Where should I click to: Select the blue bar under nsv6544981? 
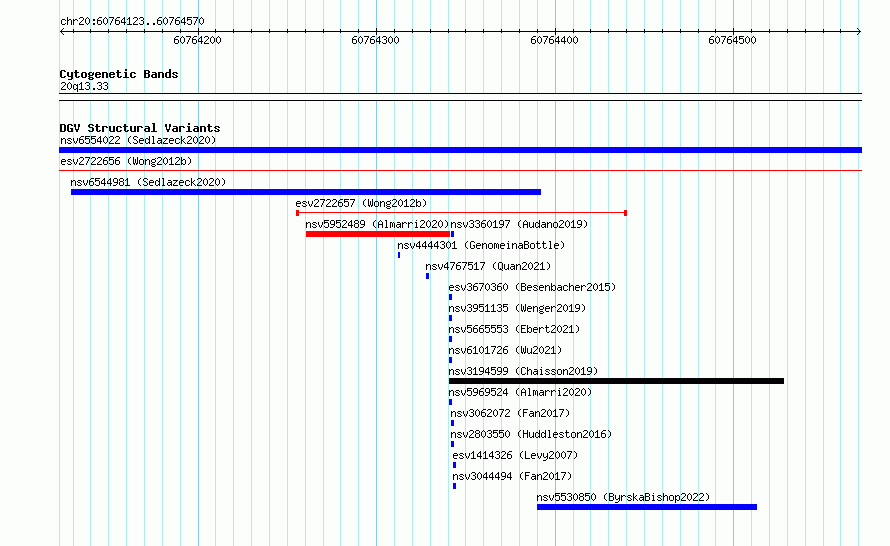tap(306, 192)
